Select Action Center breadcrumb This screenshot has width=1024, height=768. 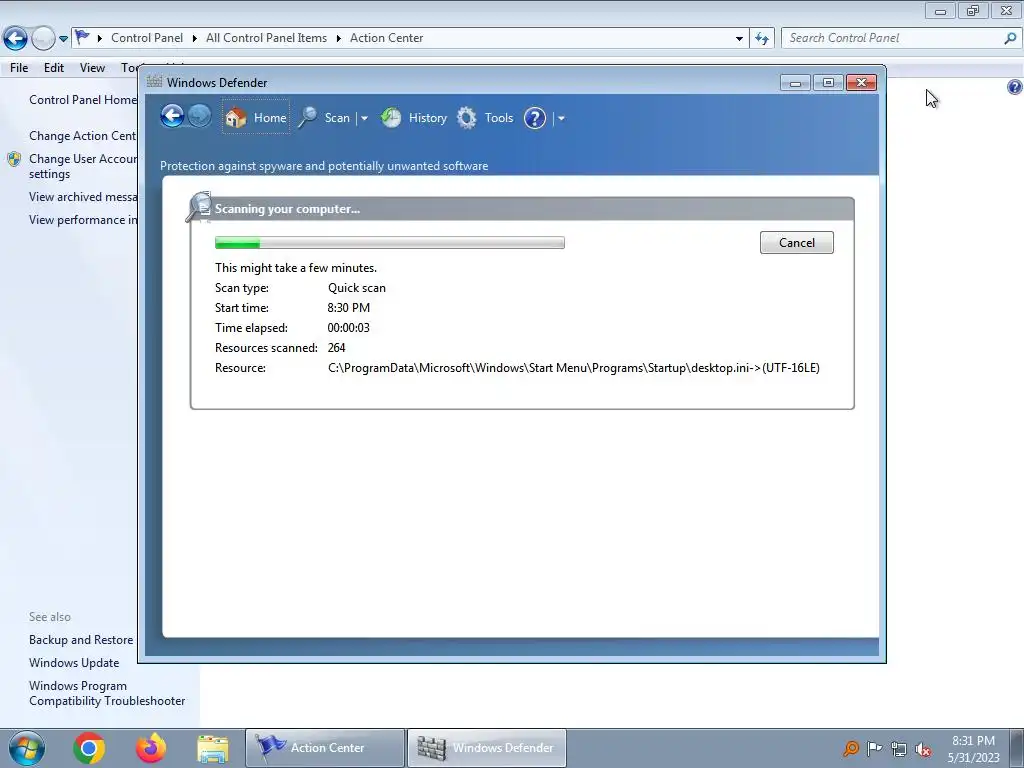pos(387,38)
